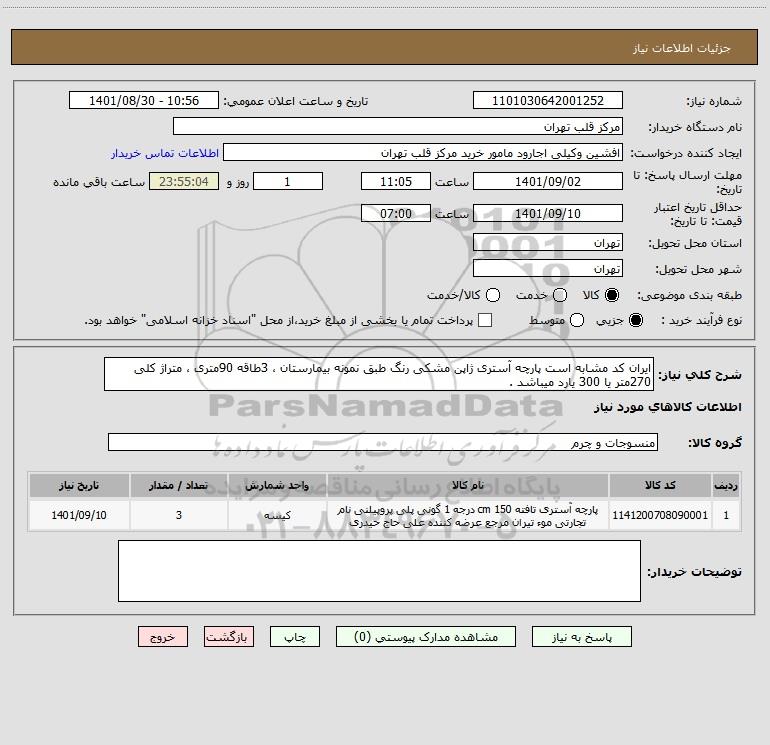Click the چاپ print button
770x745 pixels.
click(295, 637)
